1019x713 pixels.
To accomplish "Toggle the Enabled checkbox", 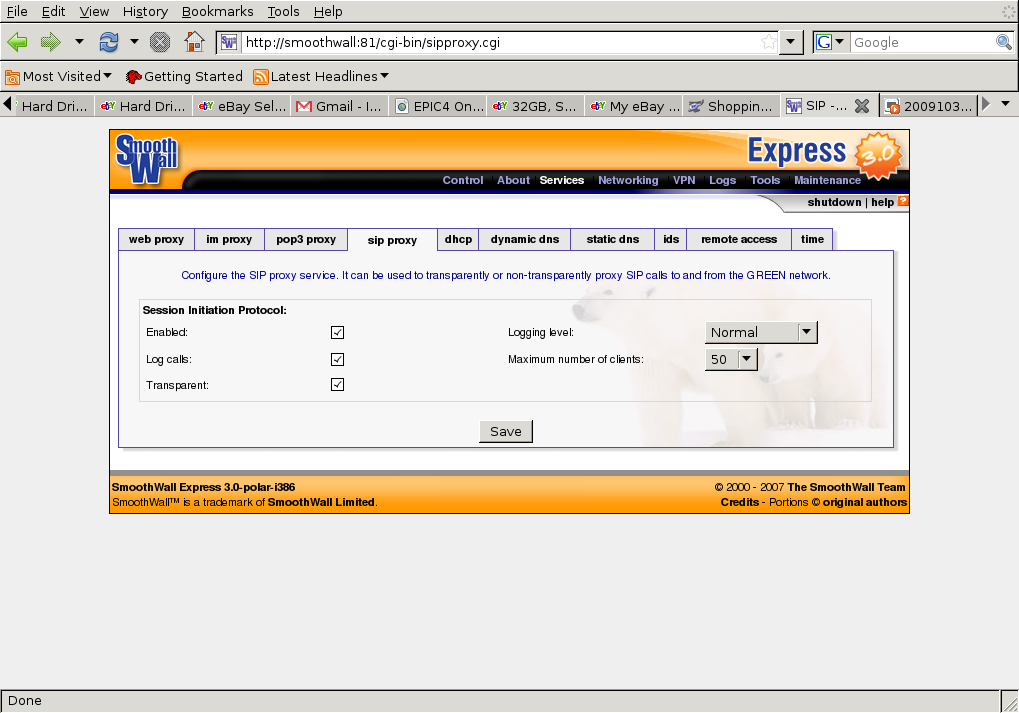I will pos(337,333).
